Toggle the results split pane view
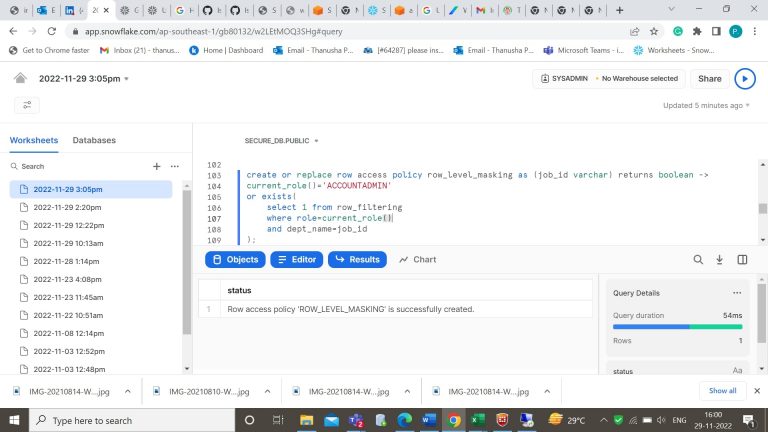 pyautogui.click(x=742, y=260)
